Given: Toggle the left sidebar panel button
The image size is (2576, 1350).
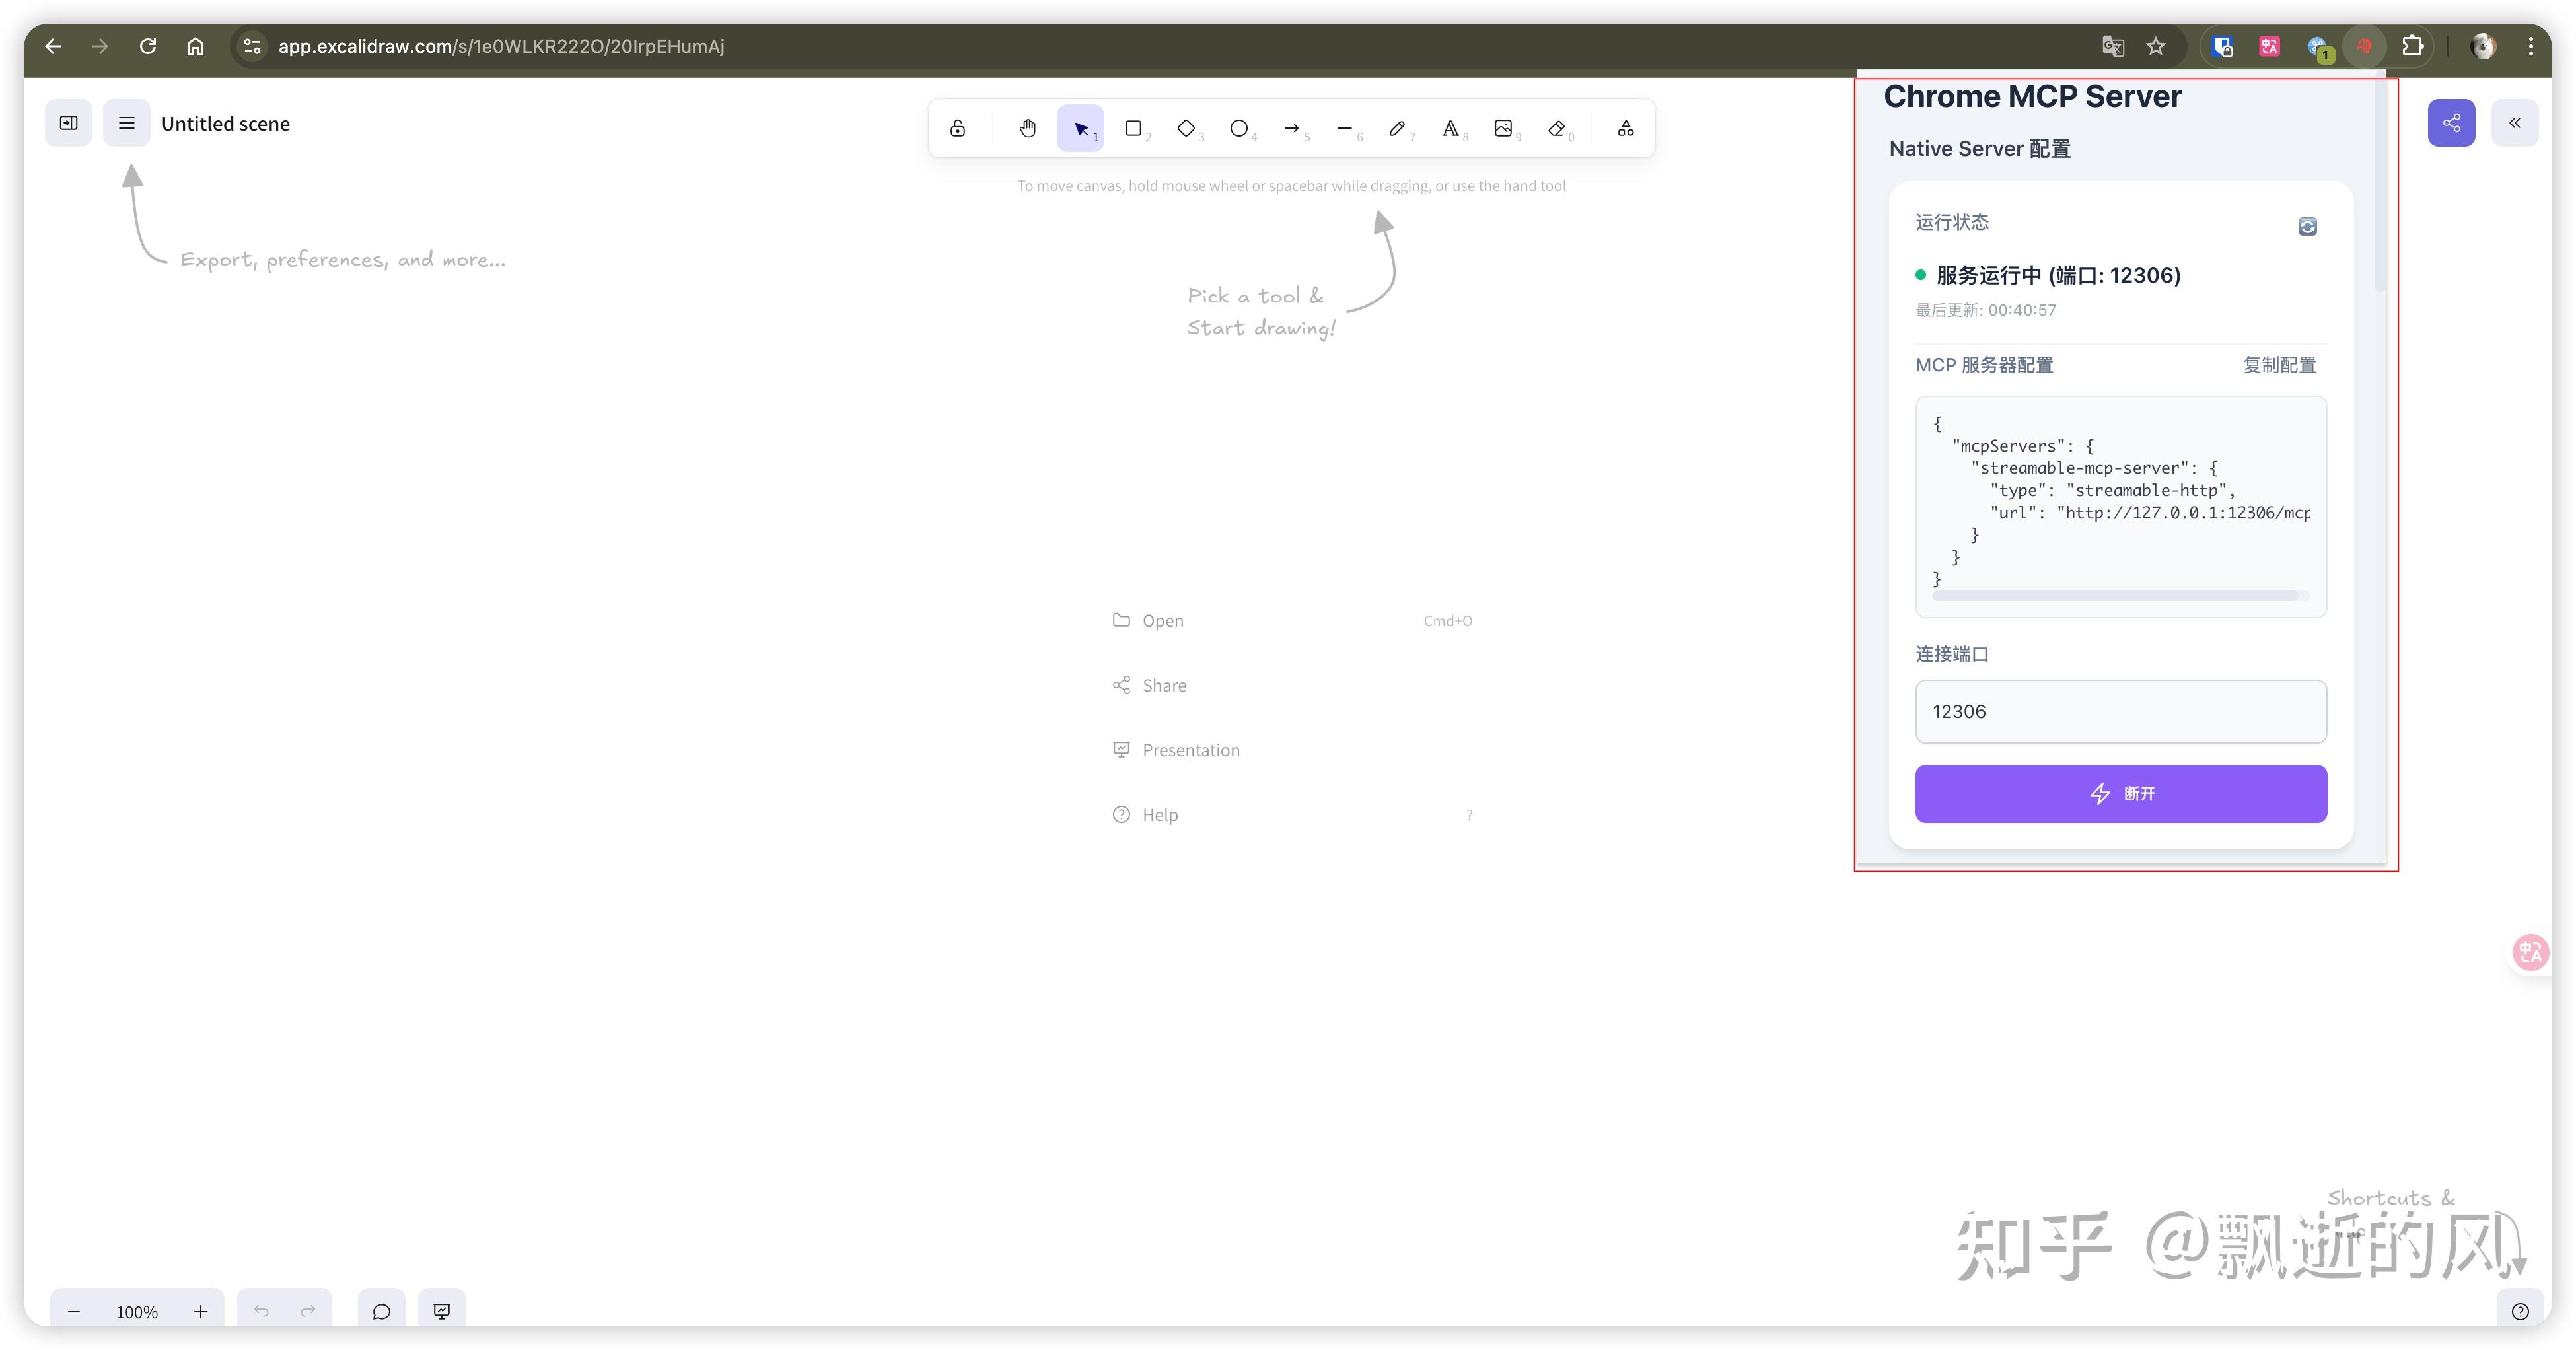Looking at the screenshot, I should tap(69, 123).
